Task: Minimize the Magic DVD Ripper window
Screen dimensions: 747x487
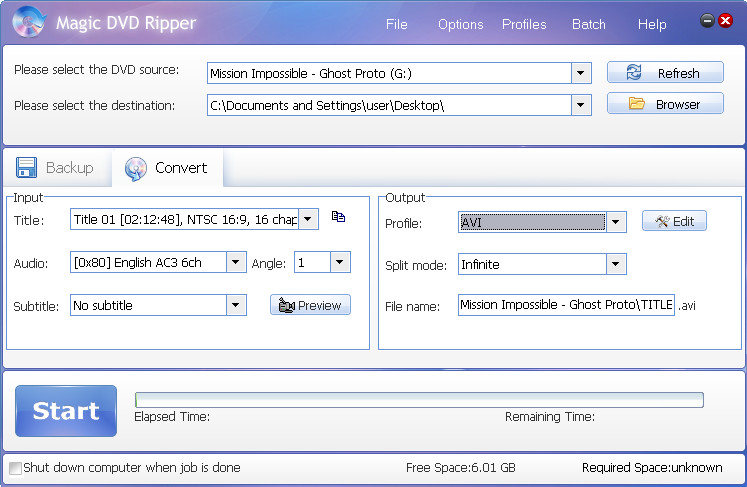Action: (707, 20)
